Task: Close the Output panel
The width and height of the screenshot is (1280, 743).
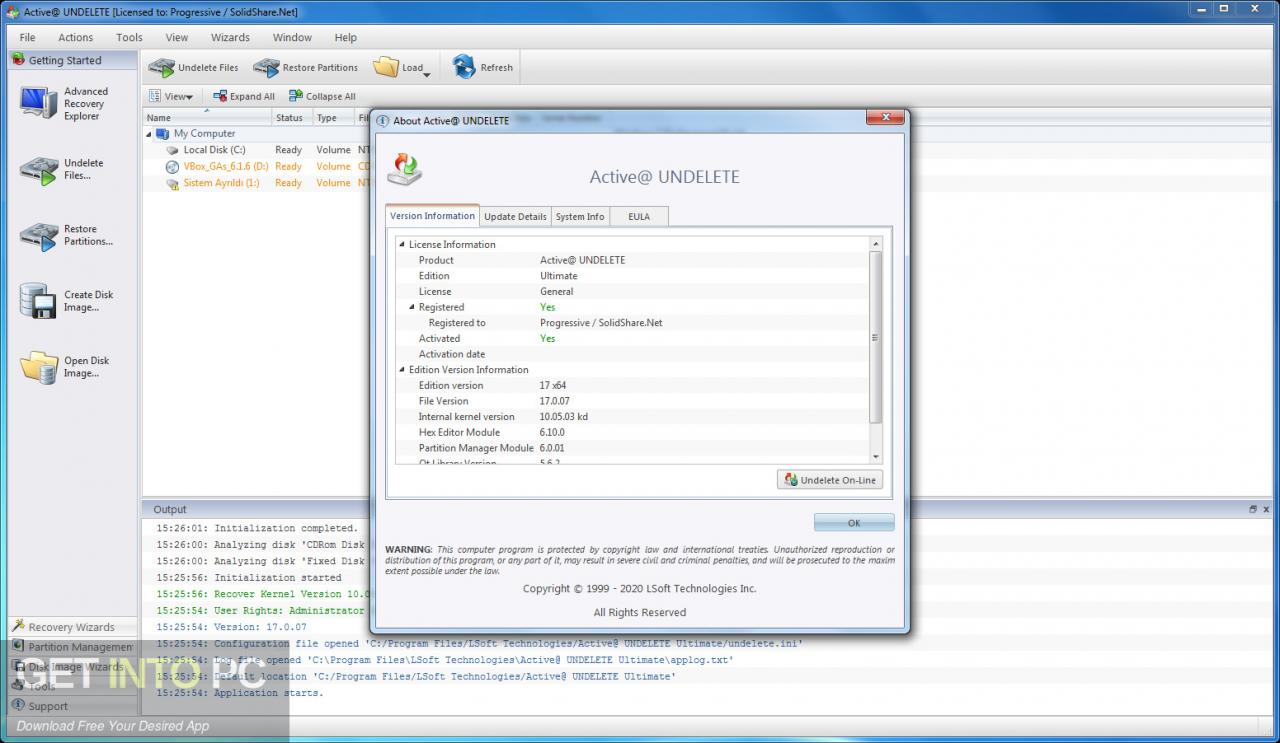Action: pos(1267,509)
